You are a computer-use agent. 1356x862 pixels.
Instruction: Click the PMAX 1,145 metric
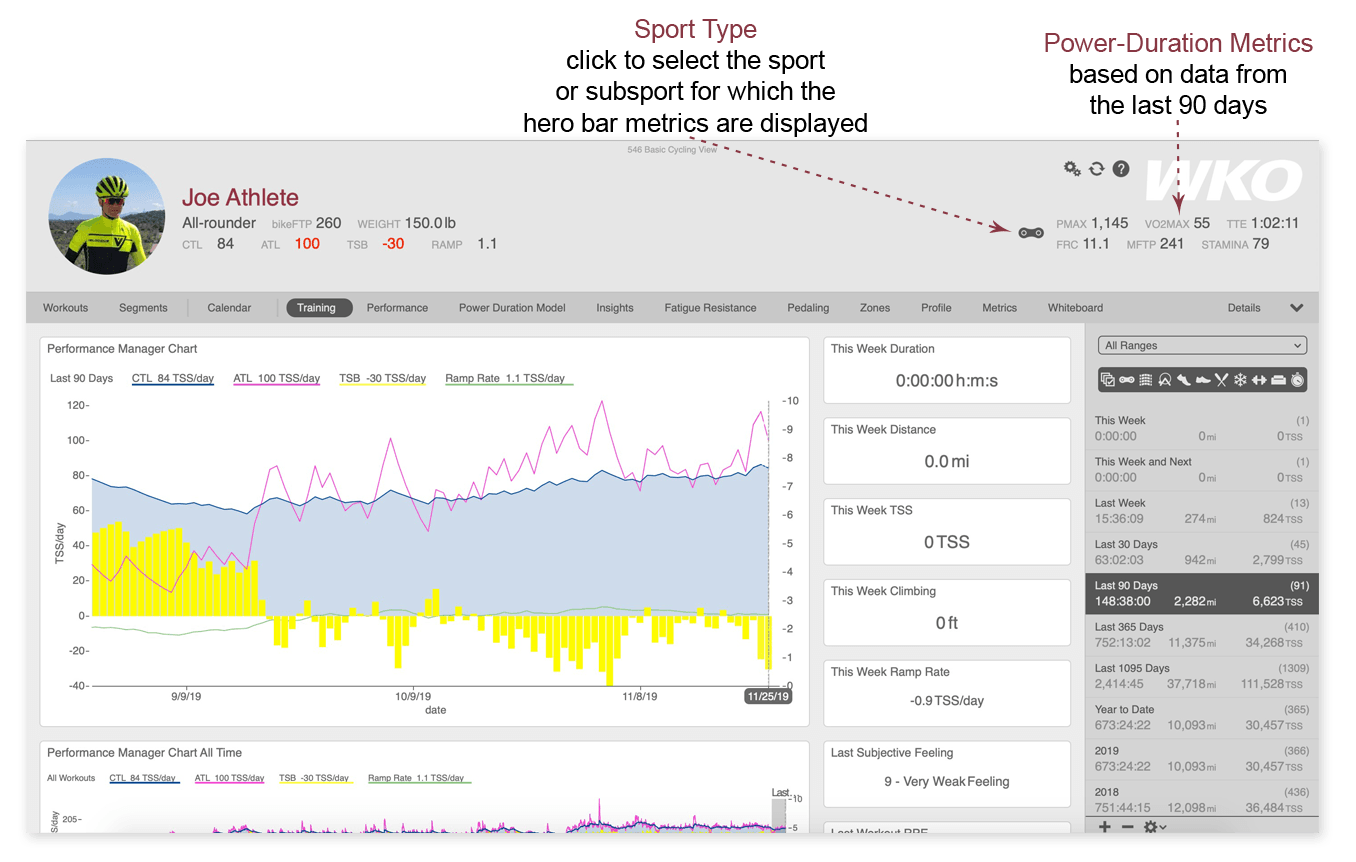tap(1092, 223)
